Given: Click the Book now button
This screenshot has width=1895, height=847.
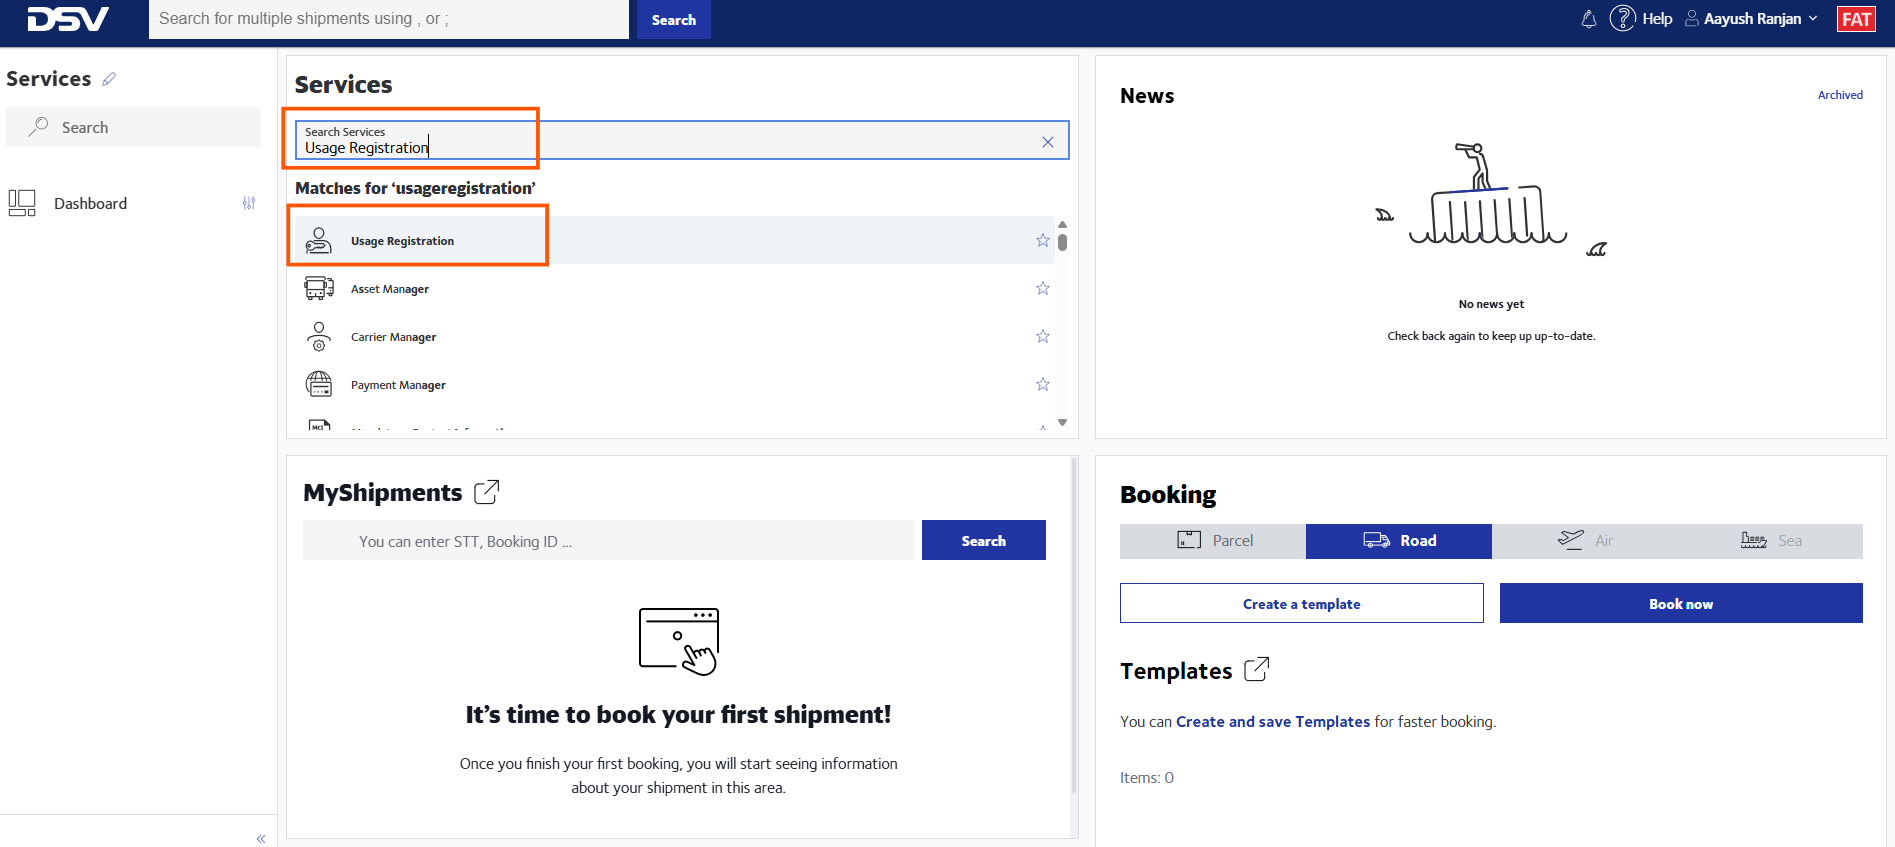Looking at the screenshot, I should coord(1681,603).
